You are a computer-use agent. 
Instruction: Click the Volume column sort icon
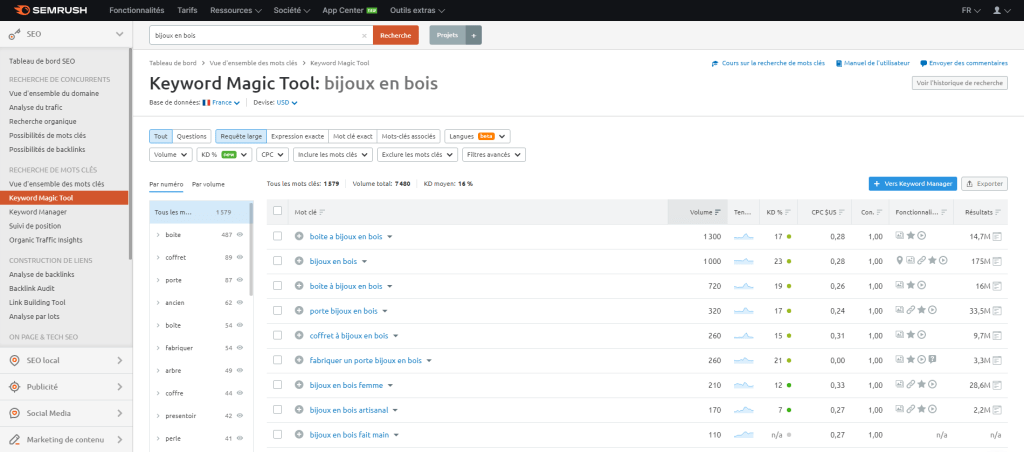point(717,212)
